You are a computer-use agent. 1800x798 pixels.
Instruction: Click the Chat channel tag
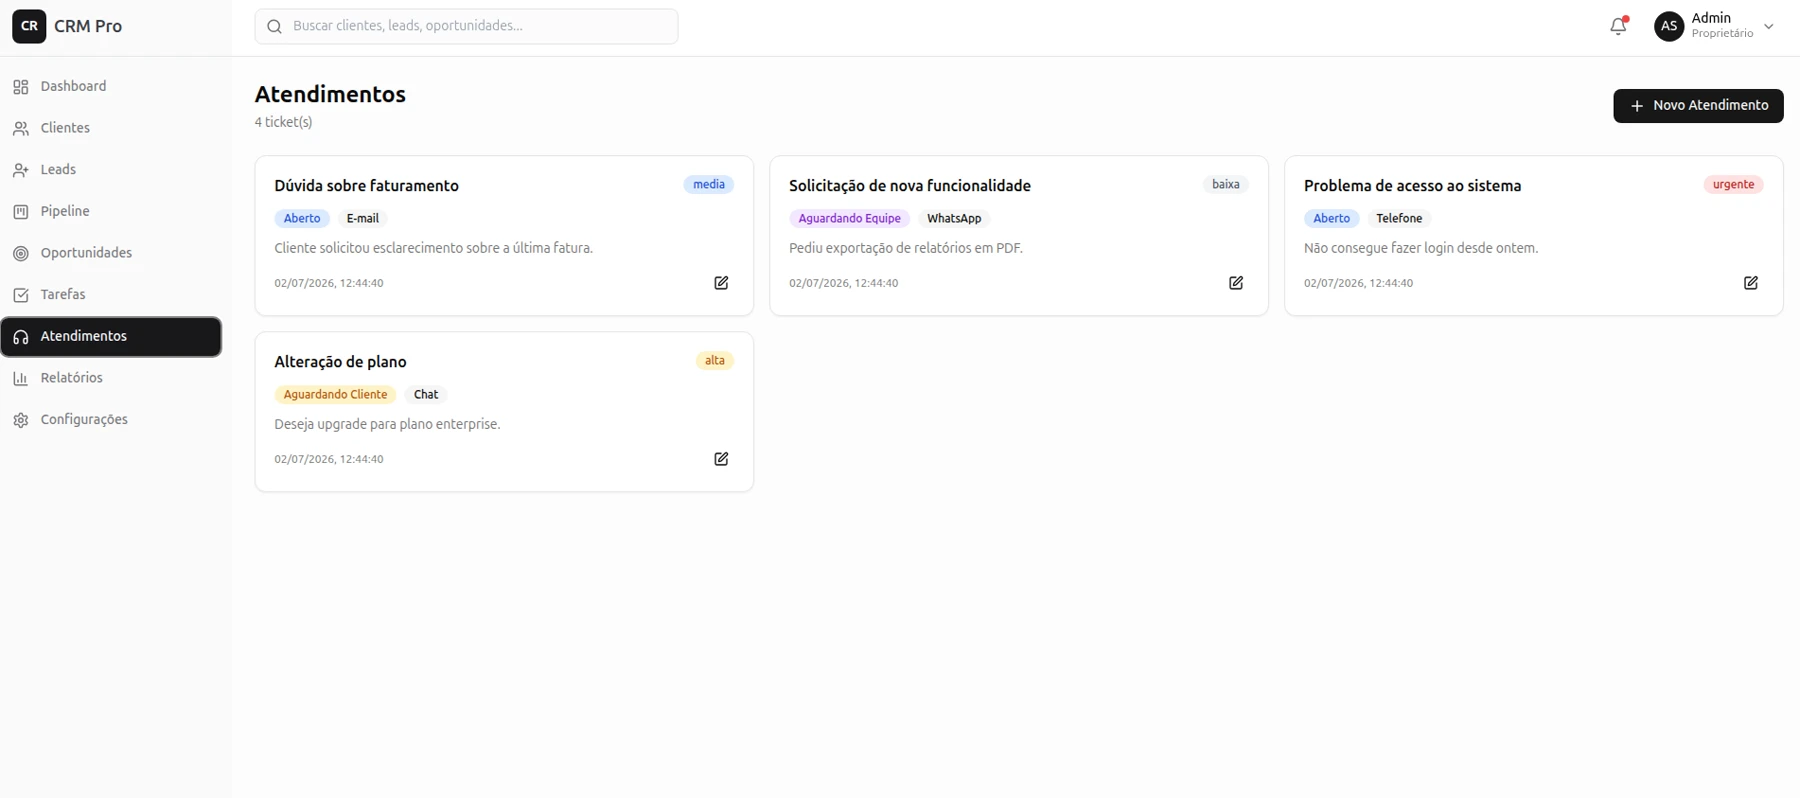426,395
